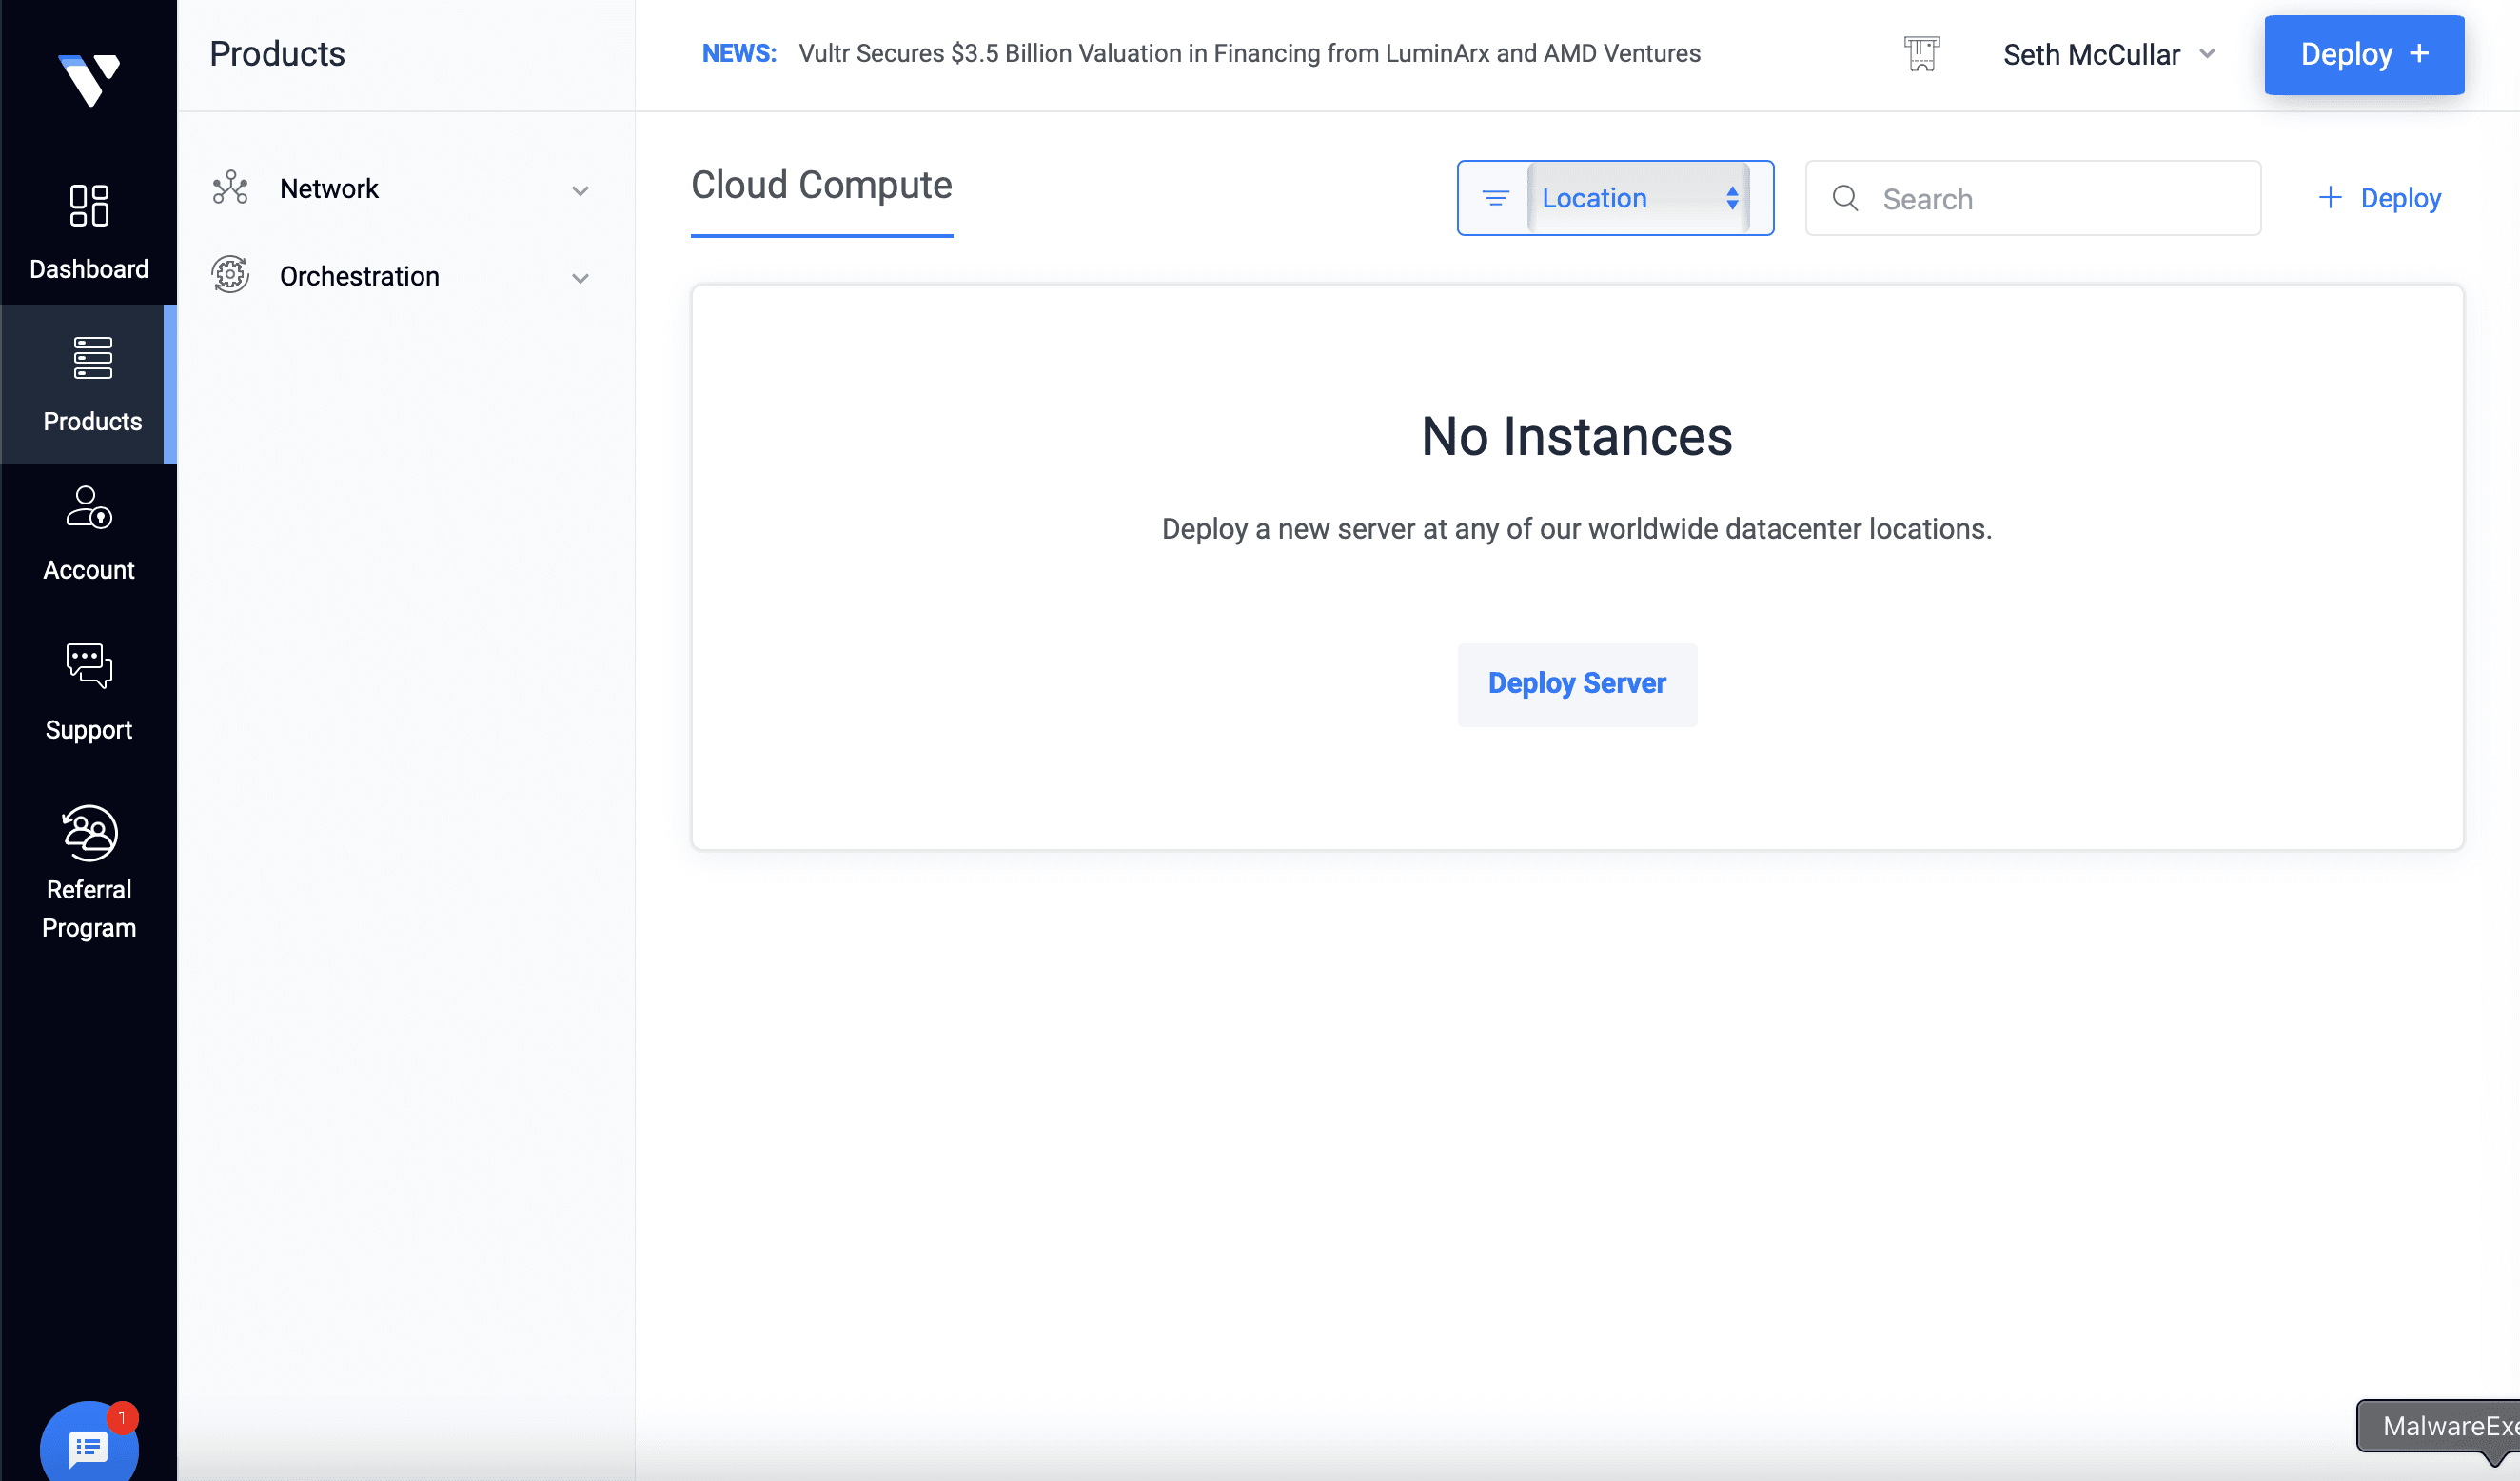
Task: Focus the Search input field
Action: pyautogui.click(x=2033, y=198)
